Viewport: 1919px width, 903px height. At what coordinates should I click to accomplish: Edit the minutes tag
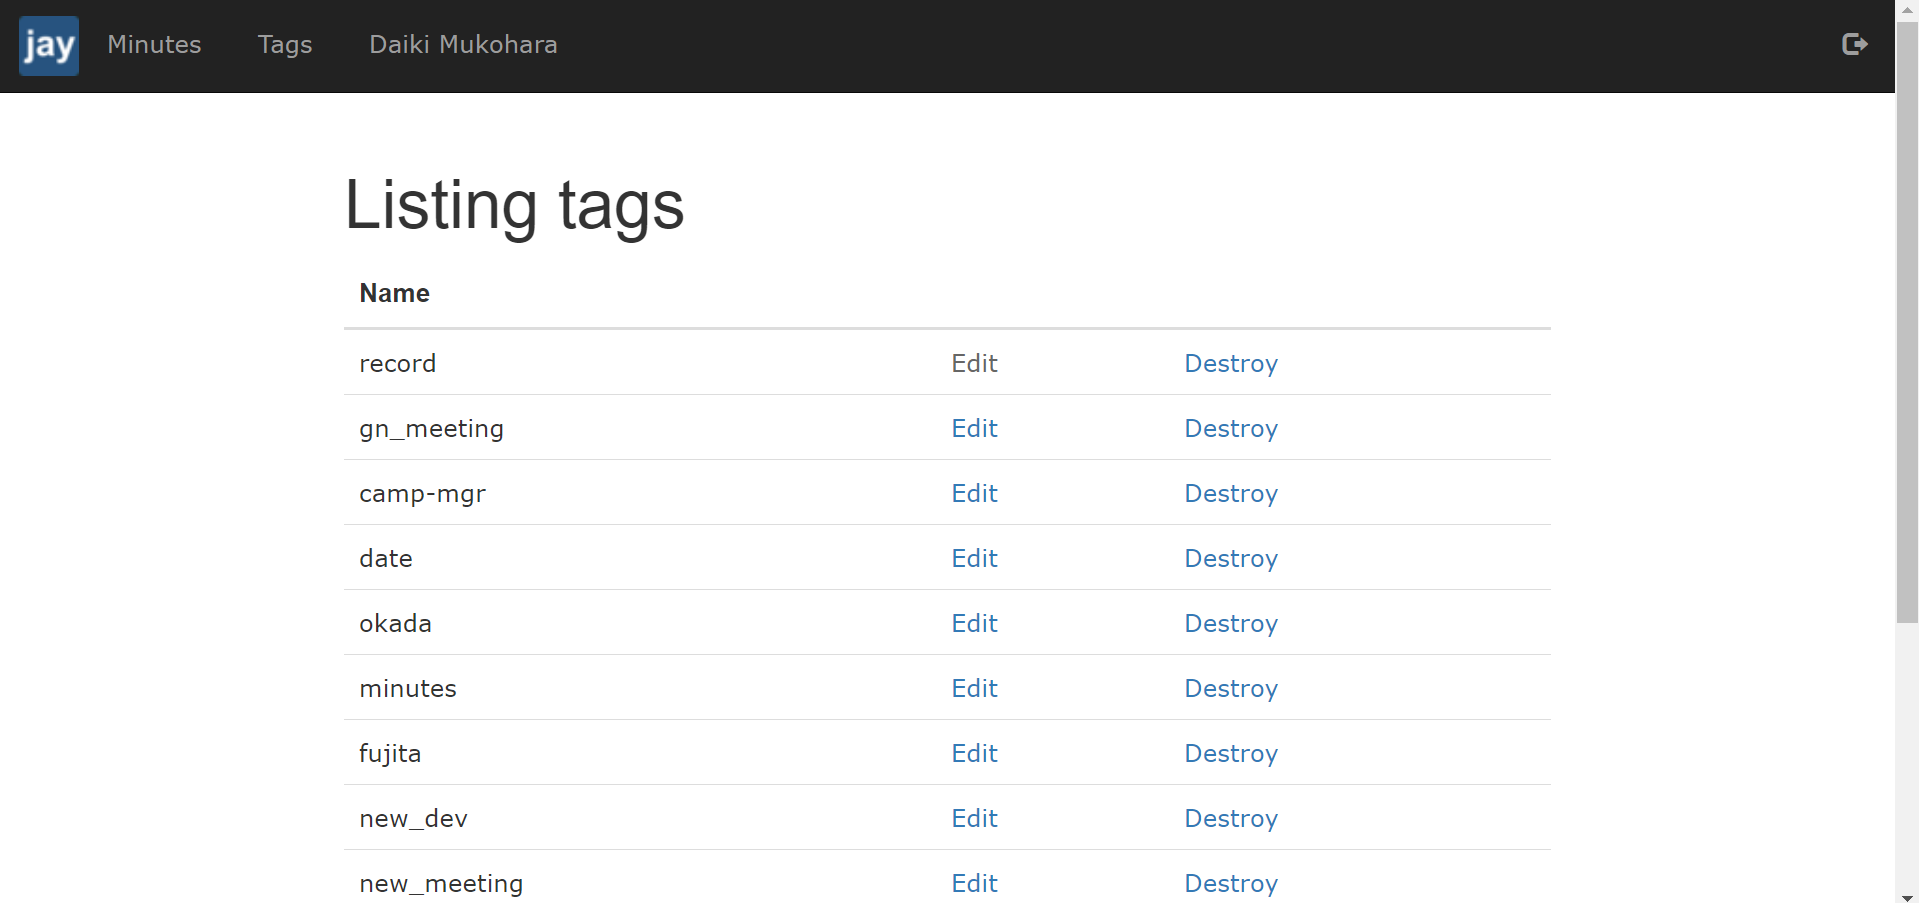pyautogui.click(x=974, y=689)
